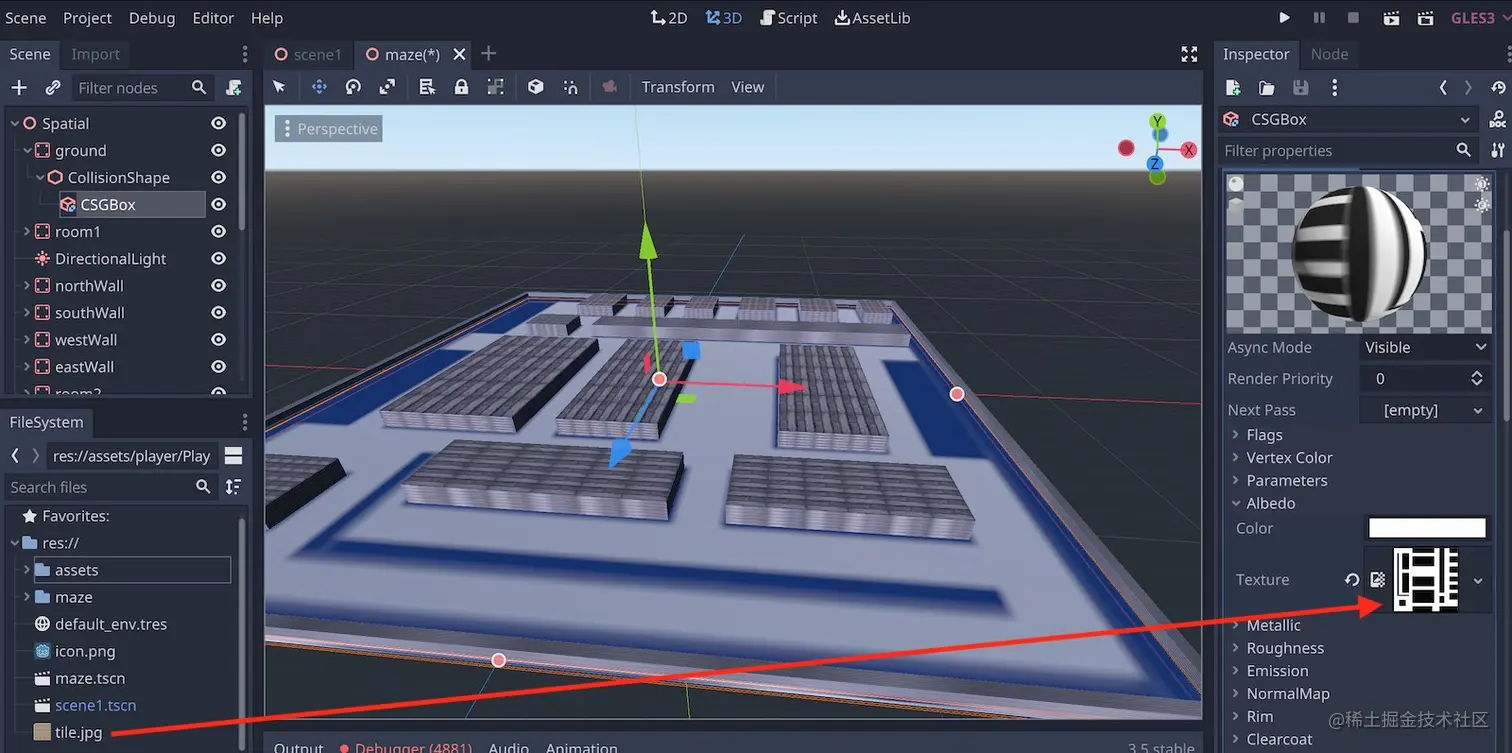Switch to the Script workspace
Image resolution: width=1512 pixels, height=753 pixels.
point(788,18)
